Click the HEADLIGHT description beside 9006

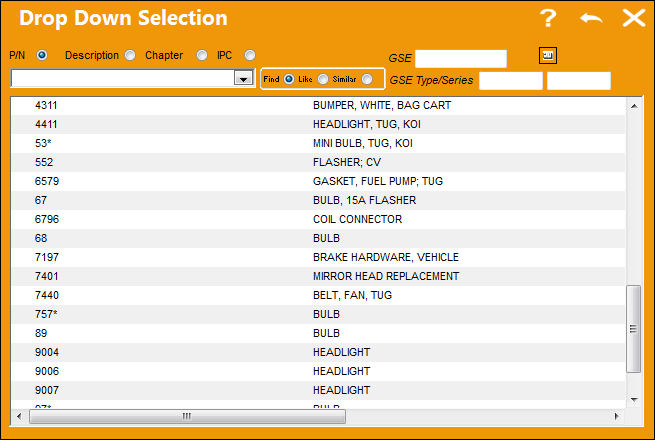pos(341,371)
